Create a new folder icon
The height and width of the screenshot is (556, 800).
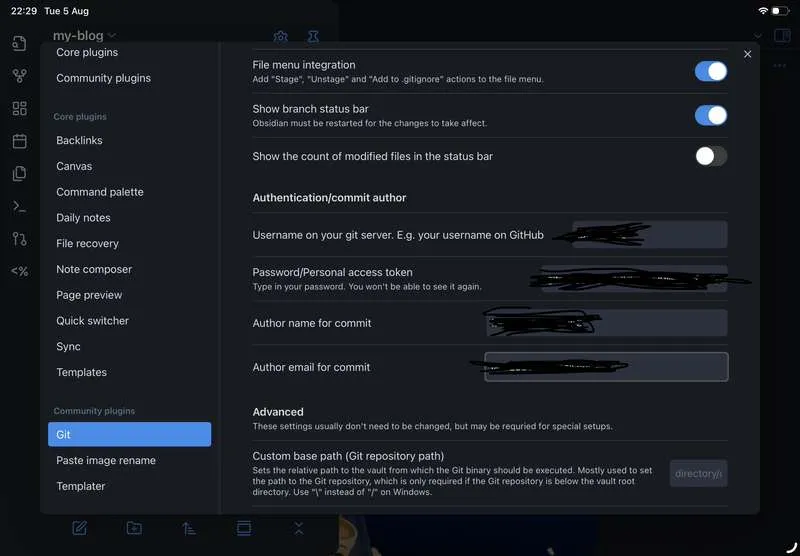coord(134,528)
